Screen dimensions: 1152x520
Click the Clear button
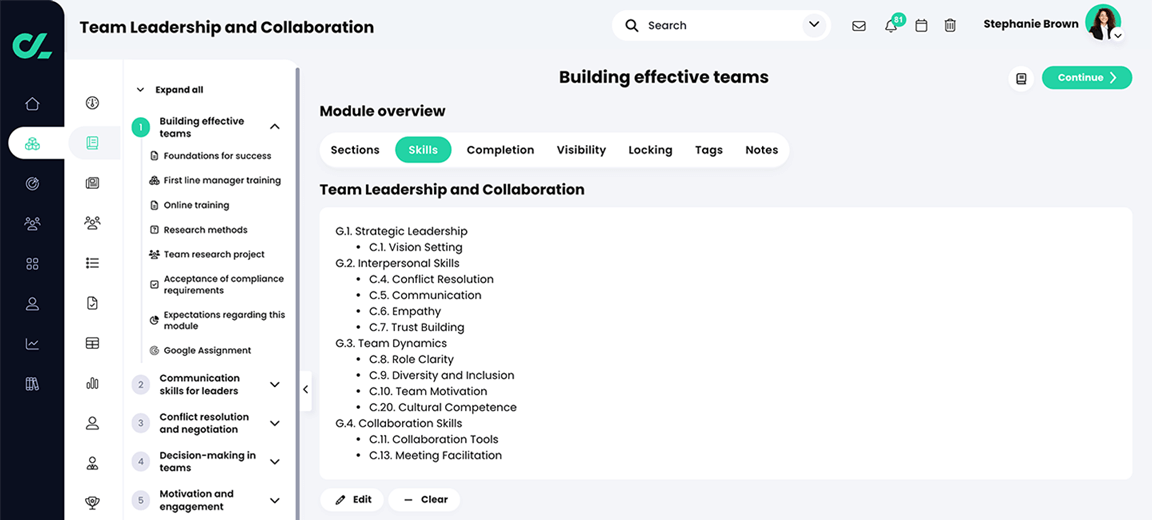pyautogui.click(x=424, y=499)
